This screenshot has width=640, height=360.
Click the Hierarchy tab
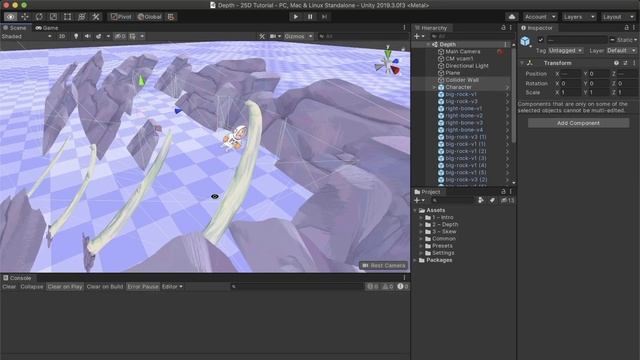[x=431, y=28]
